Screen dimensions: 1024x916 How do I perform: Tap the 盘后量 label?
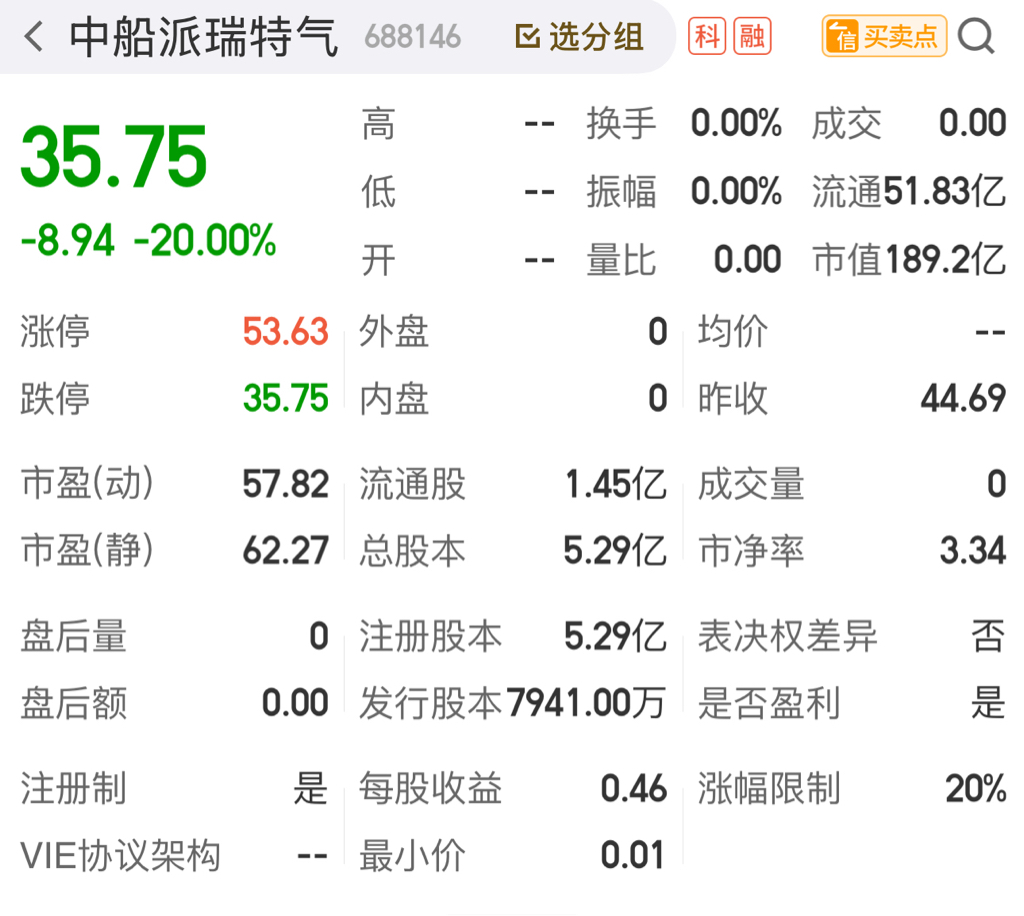point(73,637)
